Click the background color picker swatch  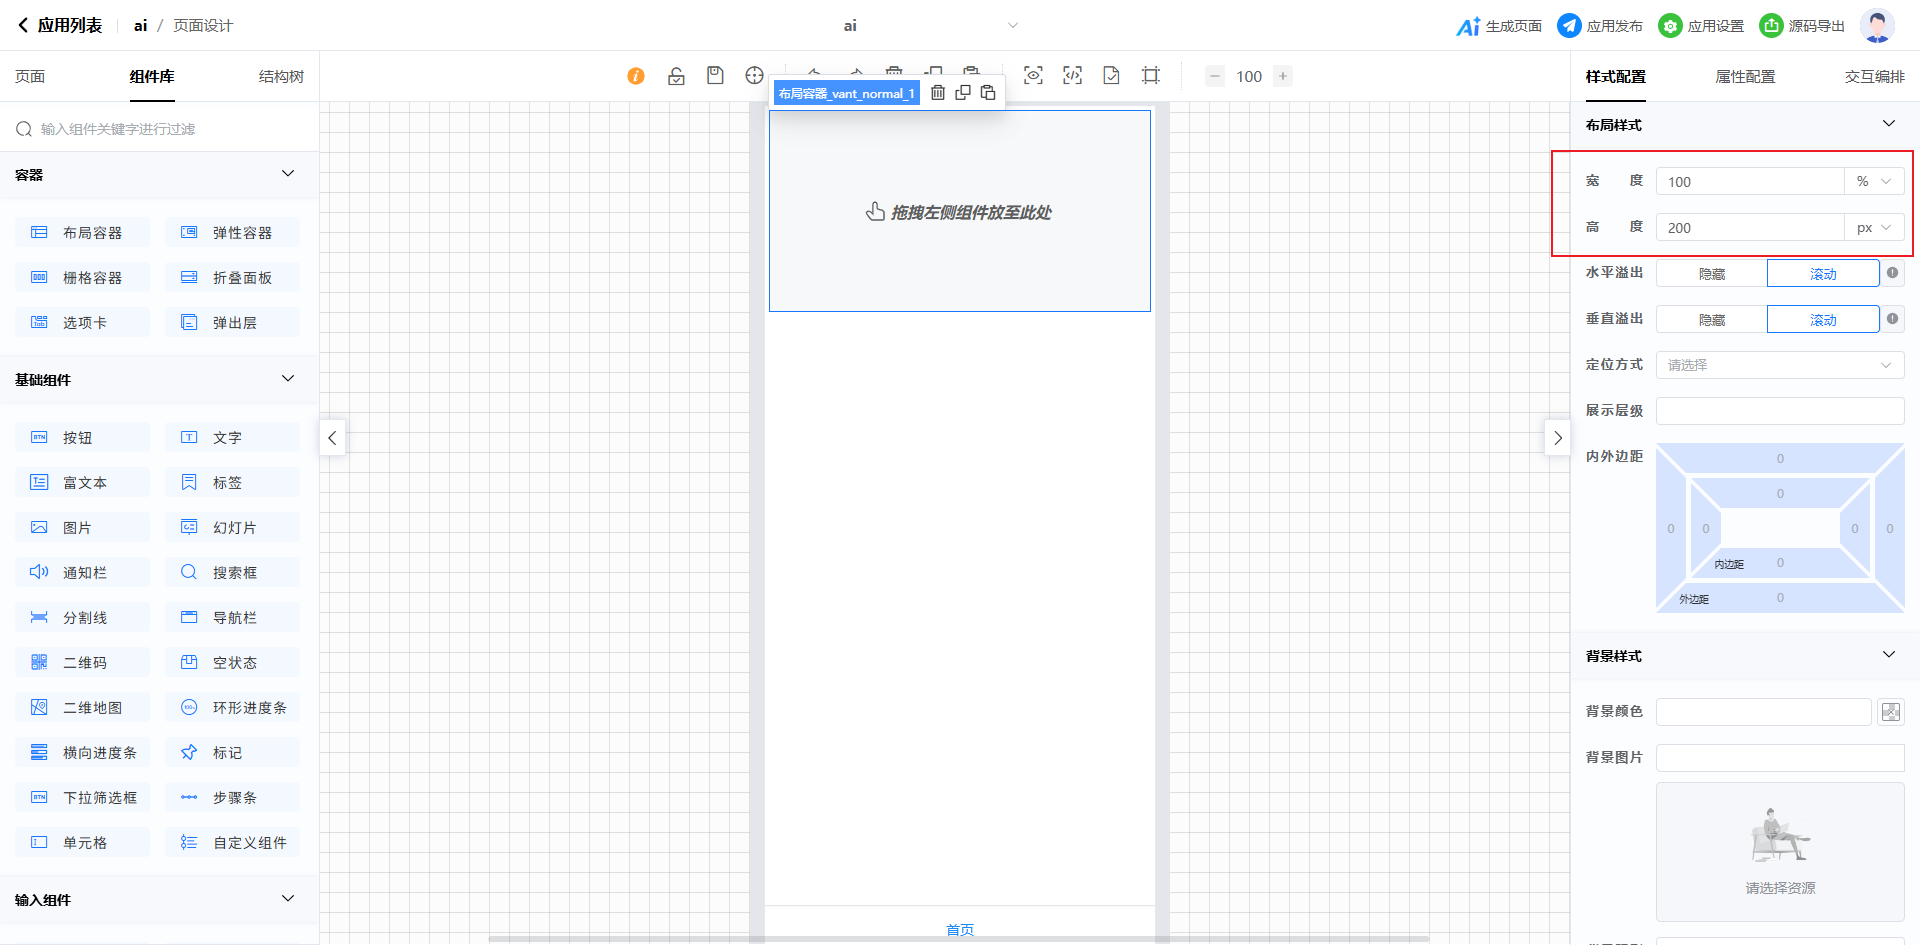1890,712
